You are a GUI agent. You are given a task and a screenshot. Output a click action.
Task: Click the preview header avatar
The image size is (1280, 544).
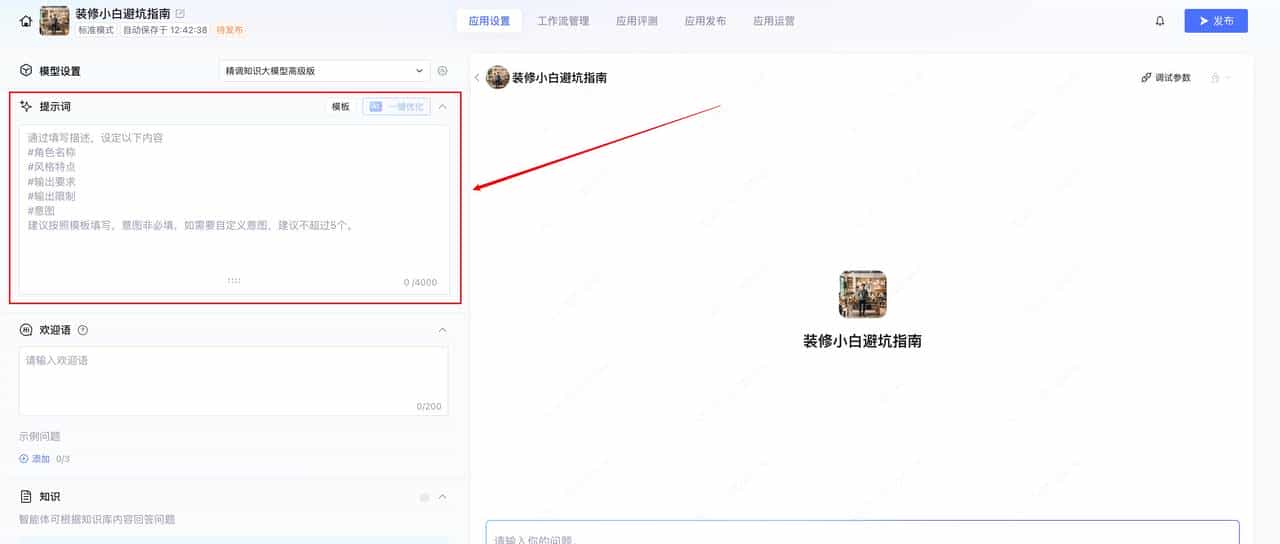pyautogui.click(x=497, y=77)
